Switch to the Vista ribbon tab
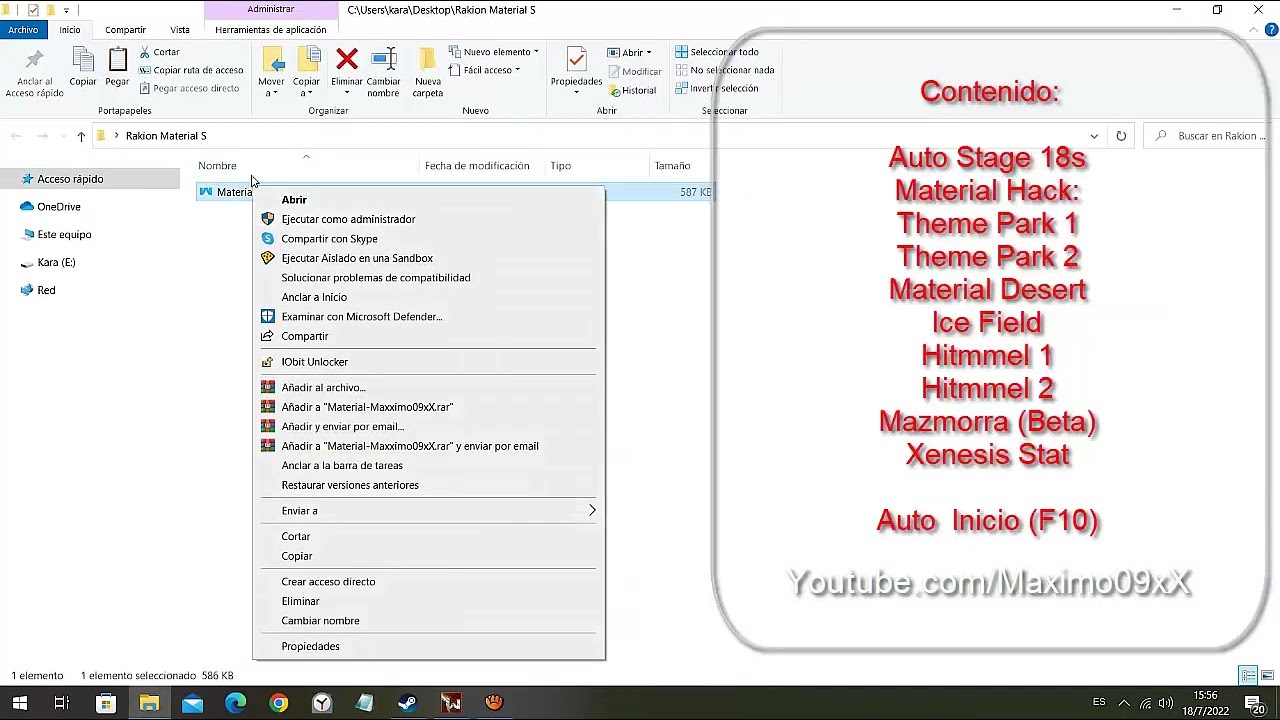Image resolution: width=1280 pixels, height=720 pixels. click(x=180, y=30)
